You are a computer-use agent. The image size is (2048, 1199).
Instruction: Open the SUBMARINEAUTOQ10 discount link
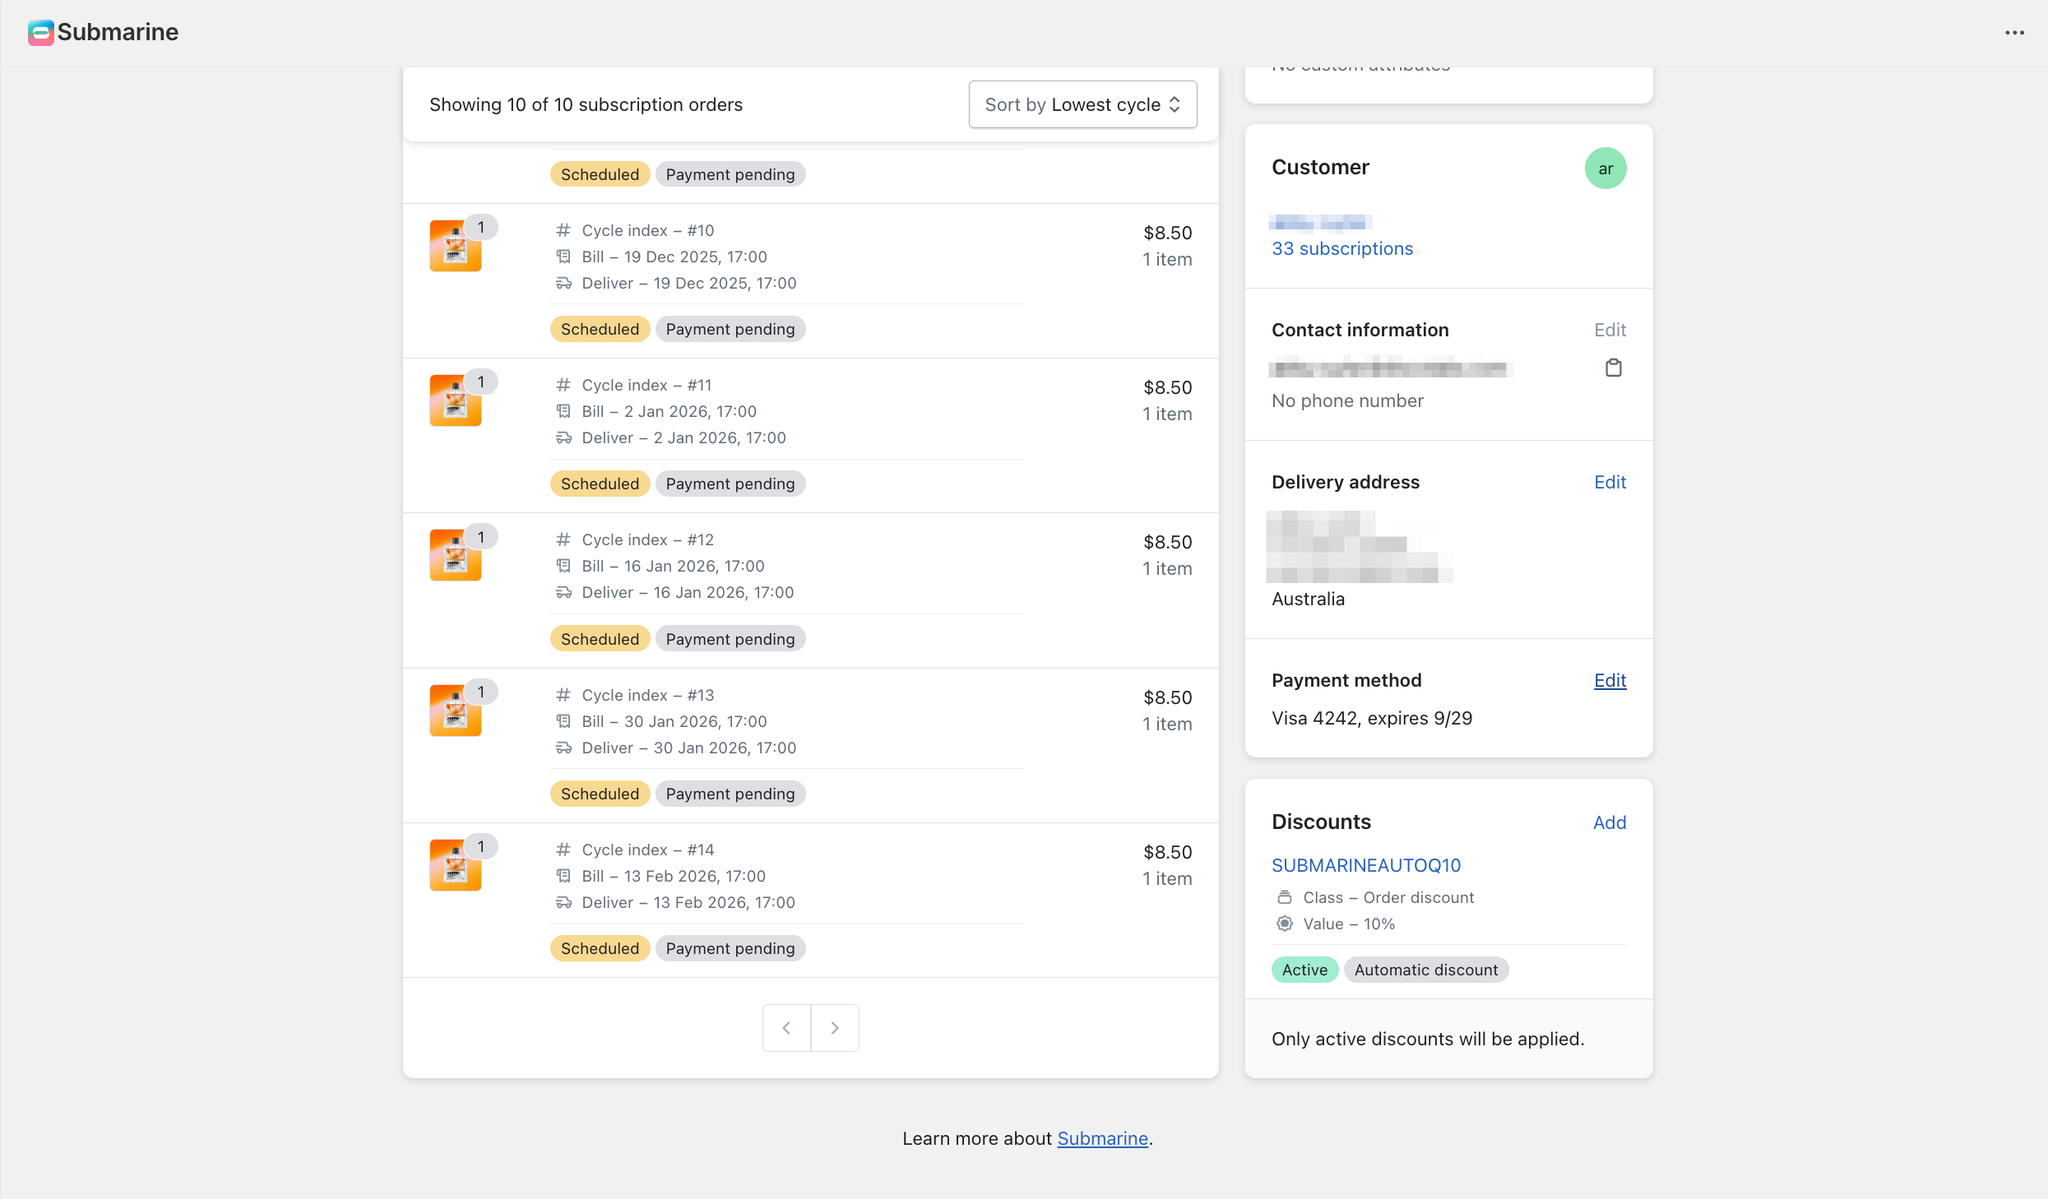[1366, 865]
